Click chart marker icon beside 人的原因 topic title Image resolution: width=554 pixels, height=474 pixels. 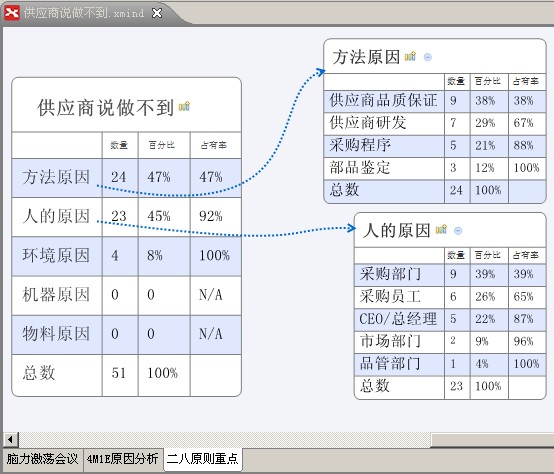click(x=441, y=230)
